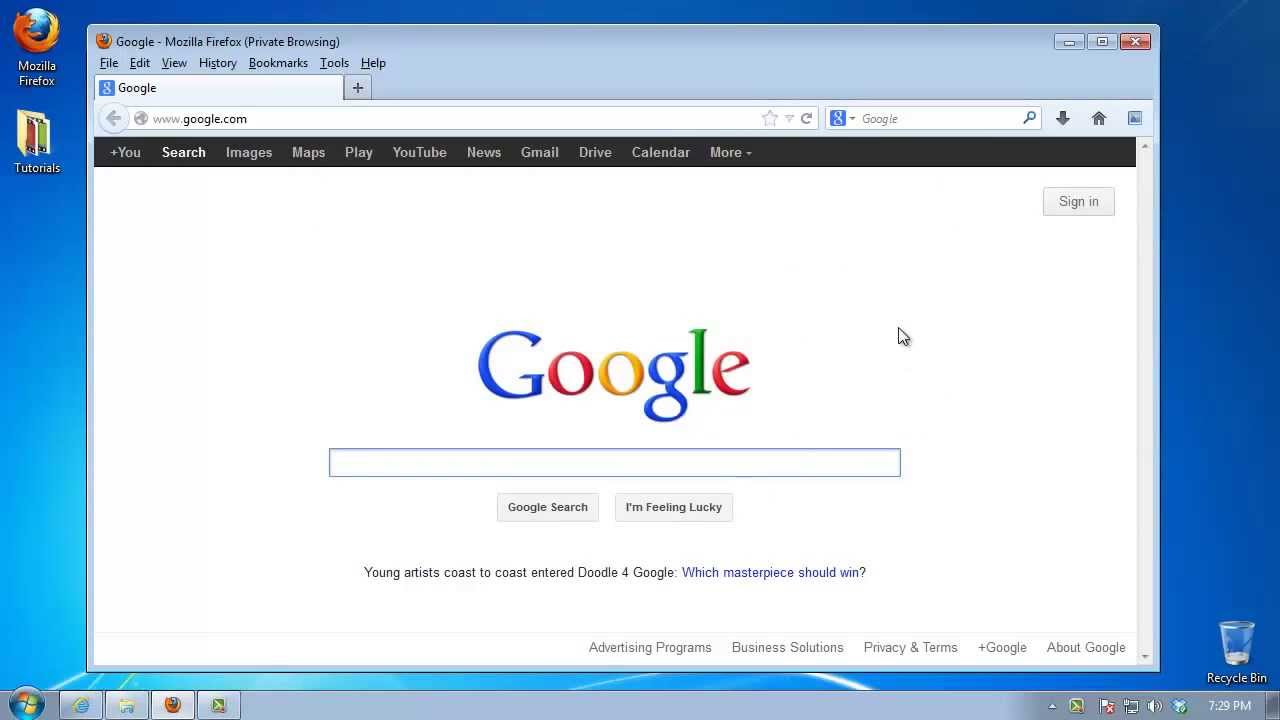Click the back arrow navigation button
The height and width of the screenshot is (720, 1280).
coord(113,118)
